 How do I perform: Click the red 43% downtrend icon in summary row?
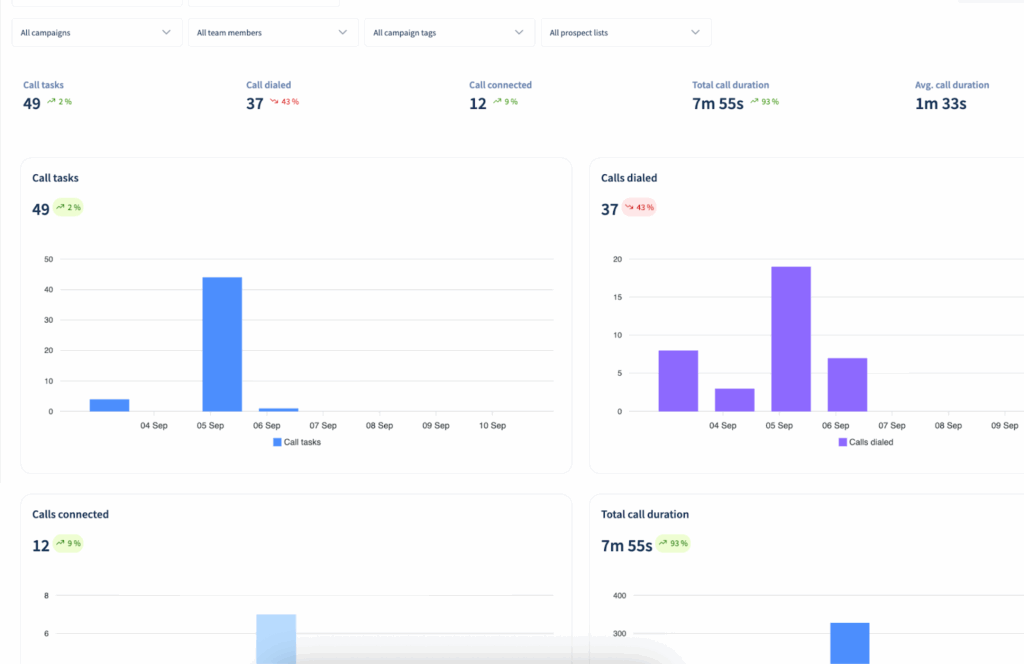[x=274, y=101]
